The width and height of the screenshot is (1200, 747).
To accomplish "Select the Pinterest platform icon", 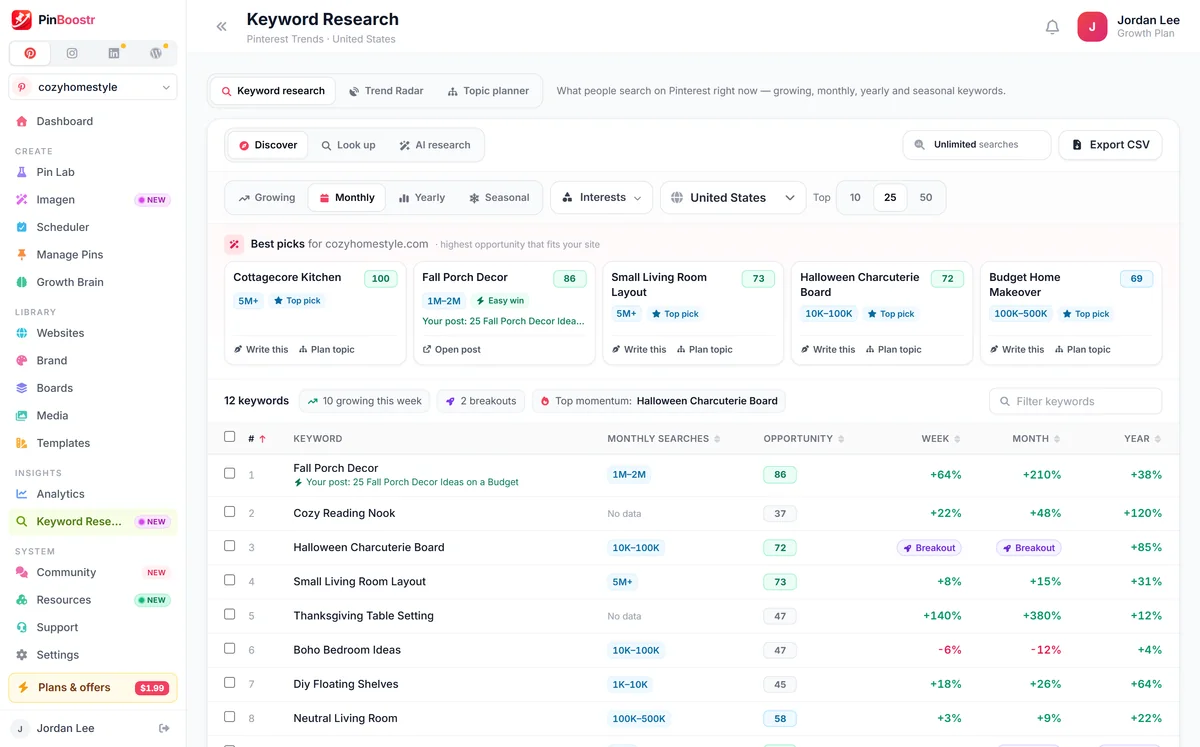I will coord(31,53).
